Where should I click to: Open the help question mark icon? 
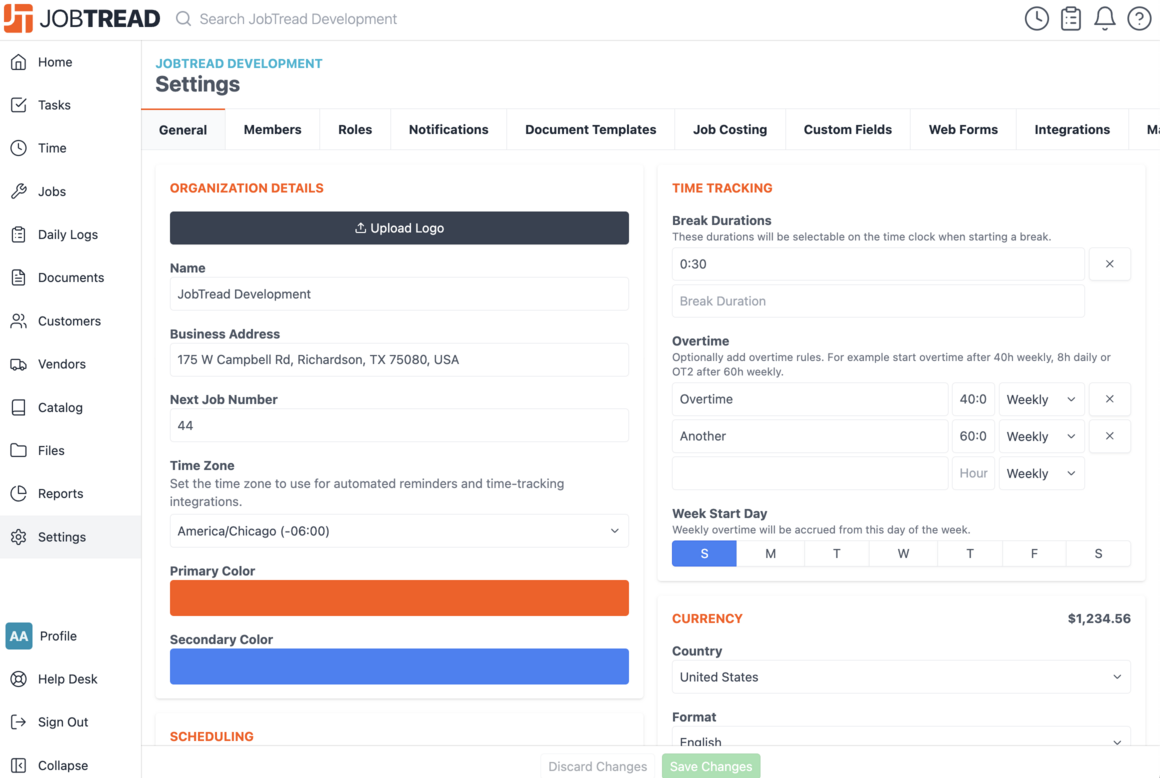coord(1139,18)
